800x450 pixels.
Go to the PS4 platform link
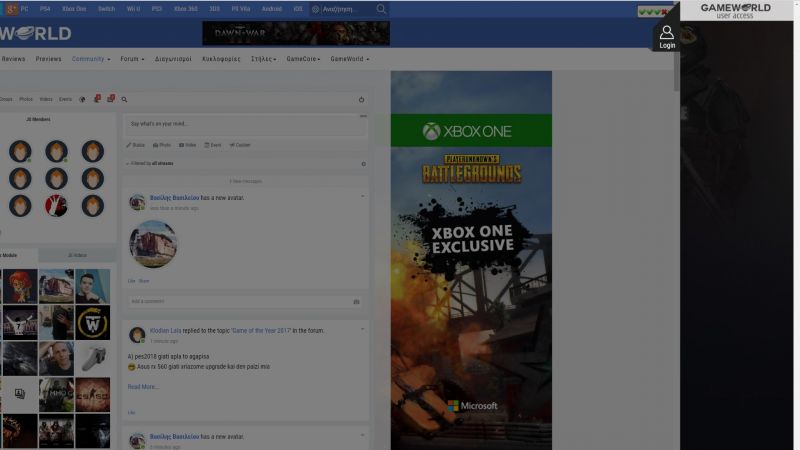45,9
